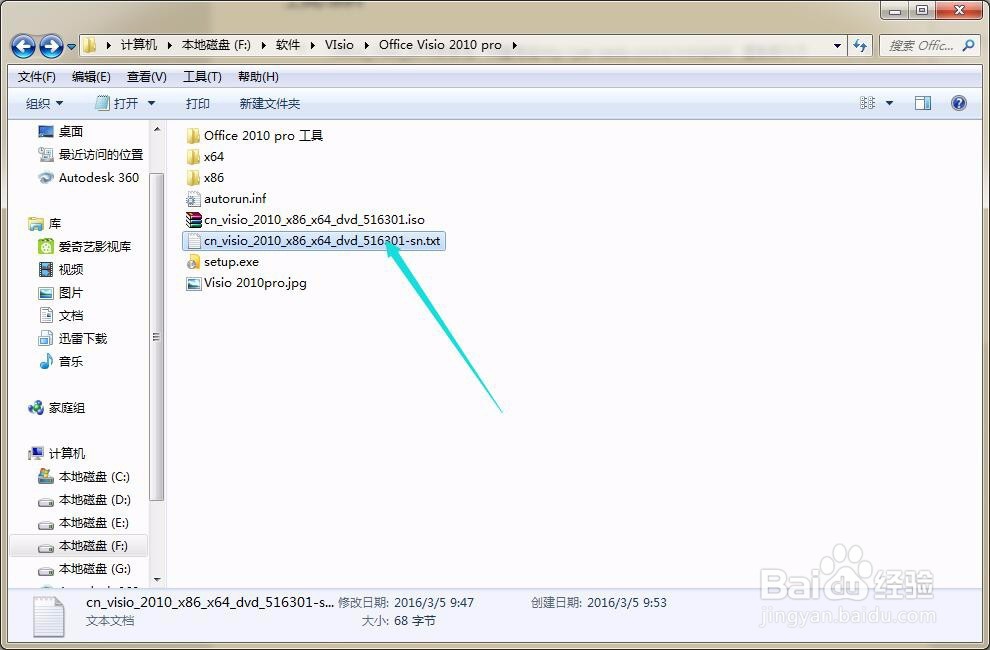Select 家庭组 in the sidebar

point(56,408)
